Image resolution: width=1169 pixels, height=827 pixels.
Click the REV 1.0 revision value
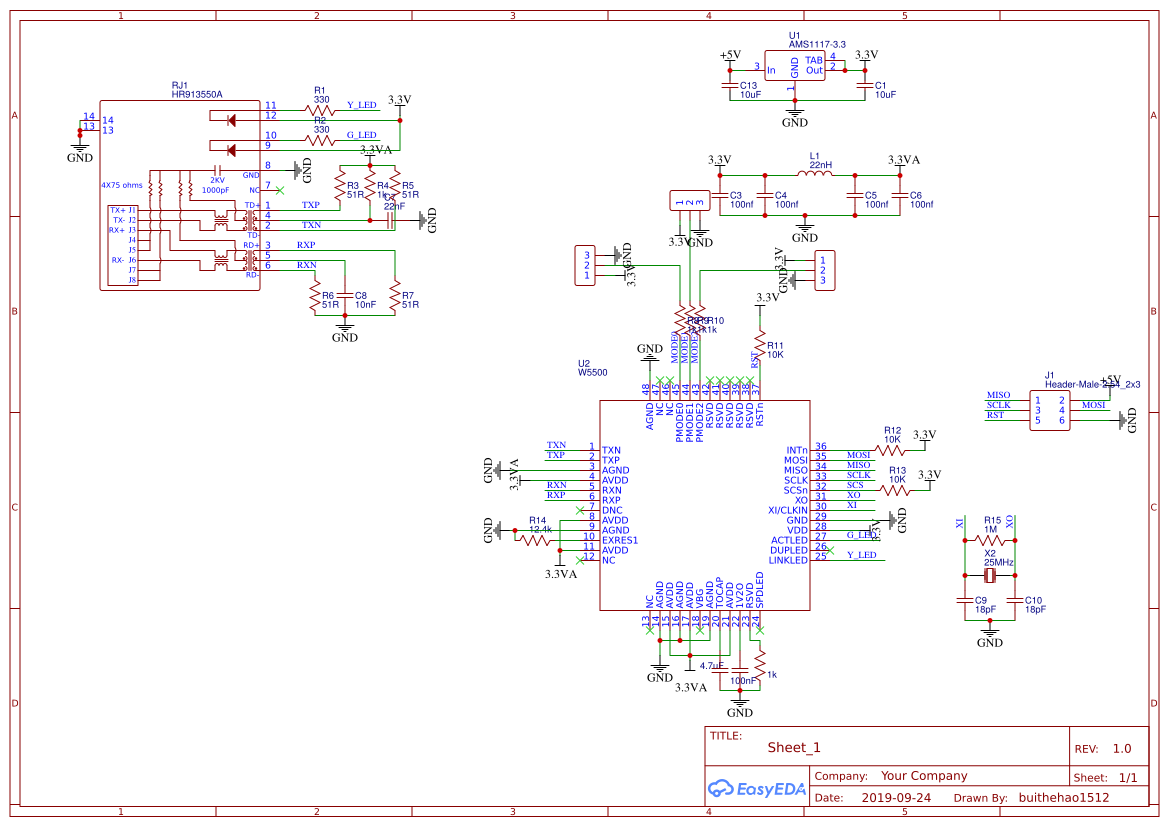tap(1121, 749)
